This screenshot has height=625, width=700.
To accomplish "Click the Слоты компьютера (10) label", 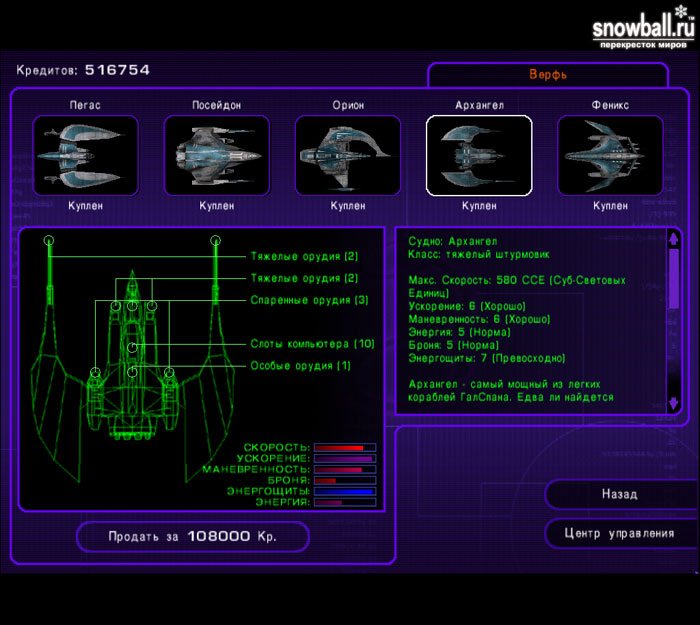I will pyautogui.click(x=312, y=344).
